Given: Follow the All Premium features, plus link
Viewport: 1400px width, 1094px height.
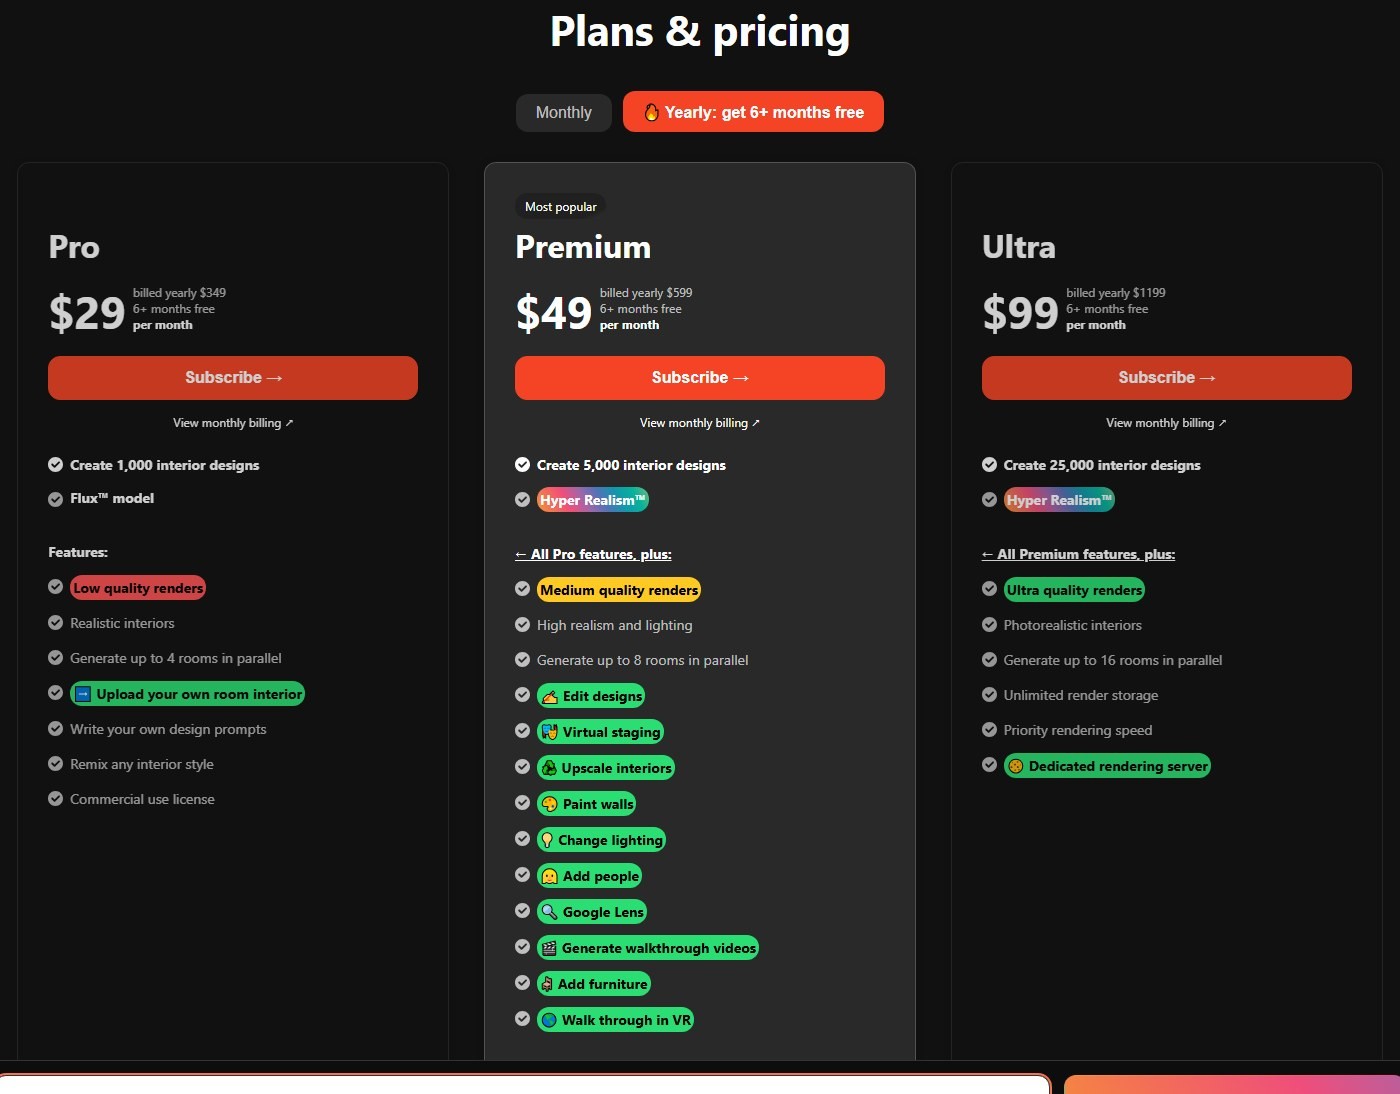Looking at the screenshot, I should click(1078, 554).
